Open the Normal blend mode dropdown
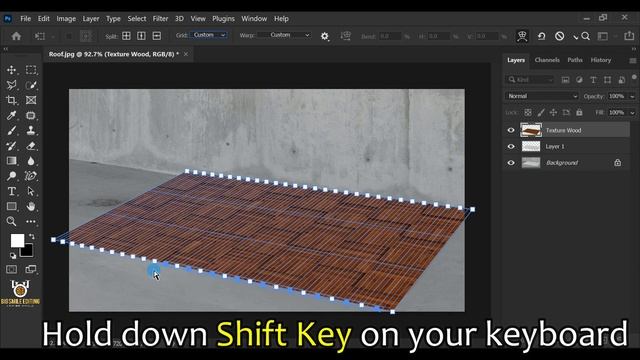This screenshot has width=640, height=360. [x=542, y=96]
